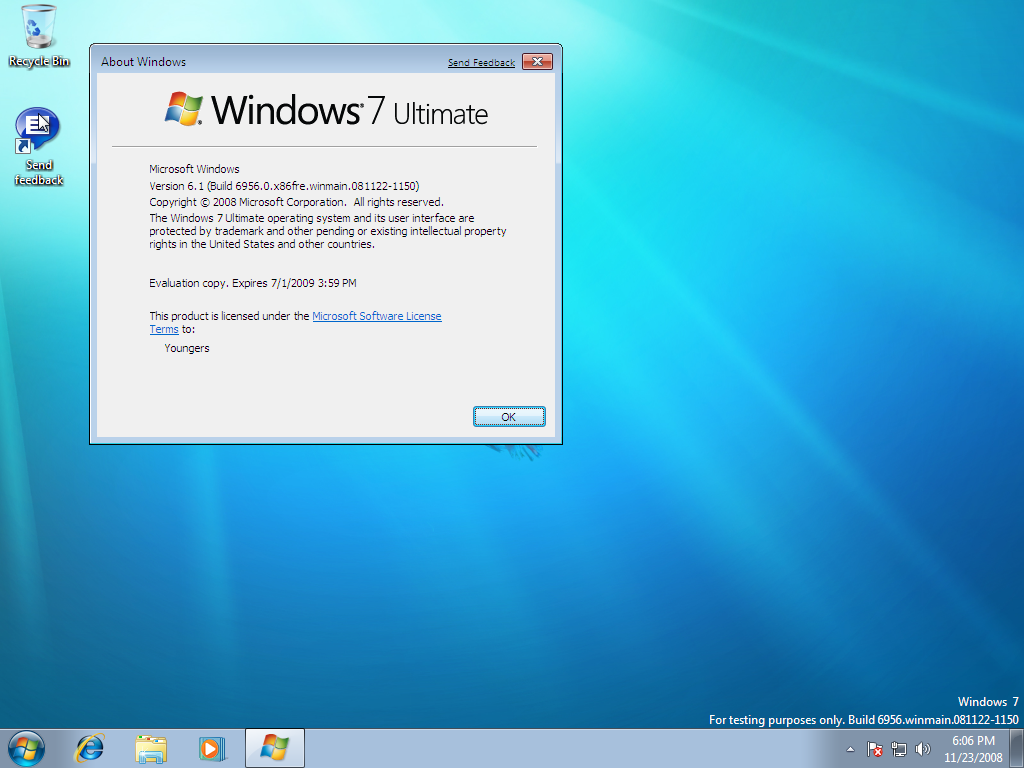Open the network status tray icon

[899, 749]
